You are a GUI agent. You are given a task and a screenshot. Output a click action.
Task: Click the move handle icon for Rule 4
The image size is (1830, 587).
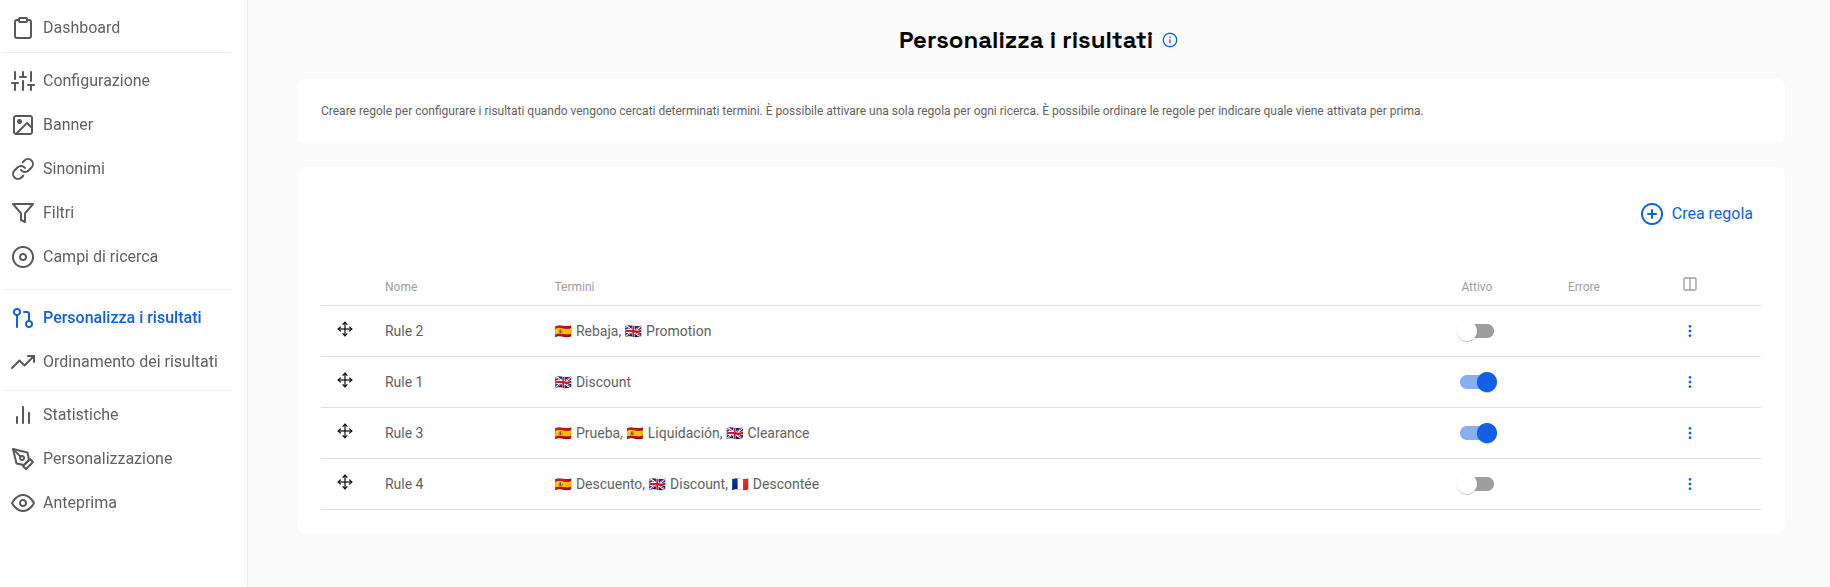click(x=345, y=482)
